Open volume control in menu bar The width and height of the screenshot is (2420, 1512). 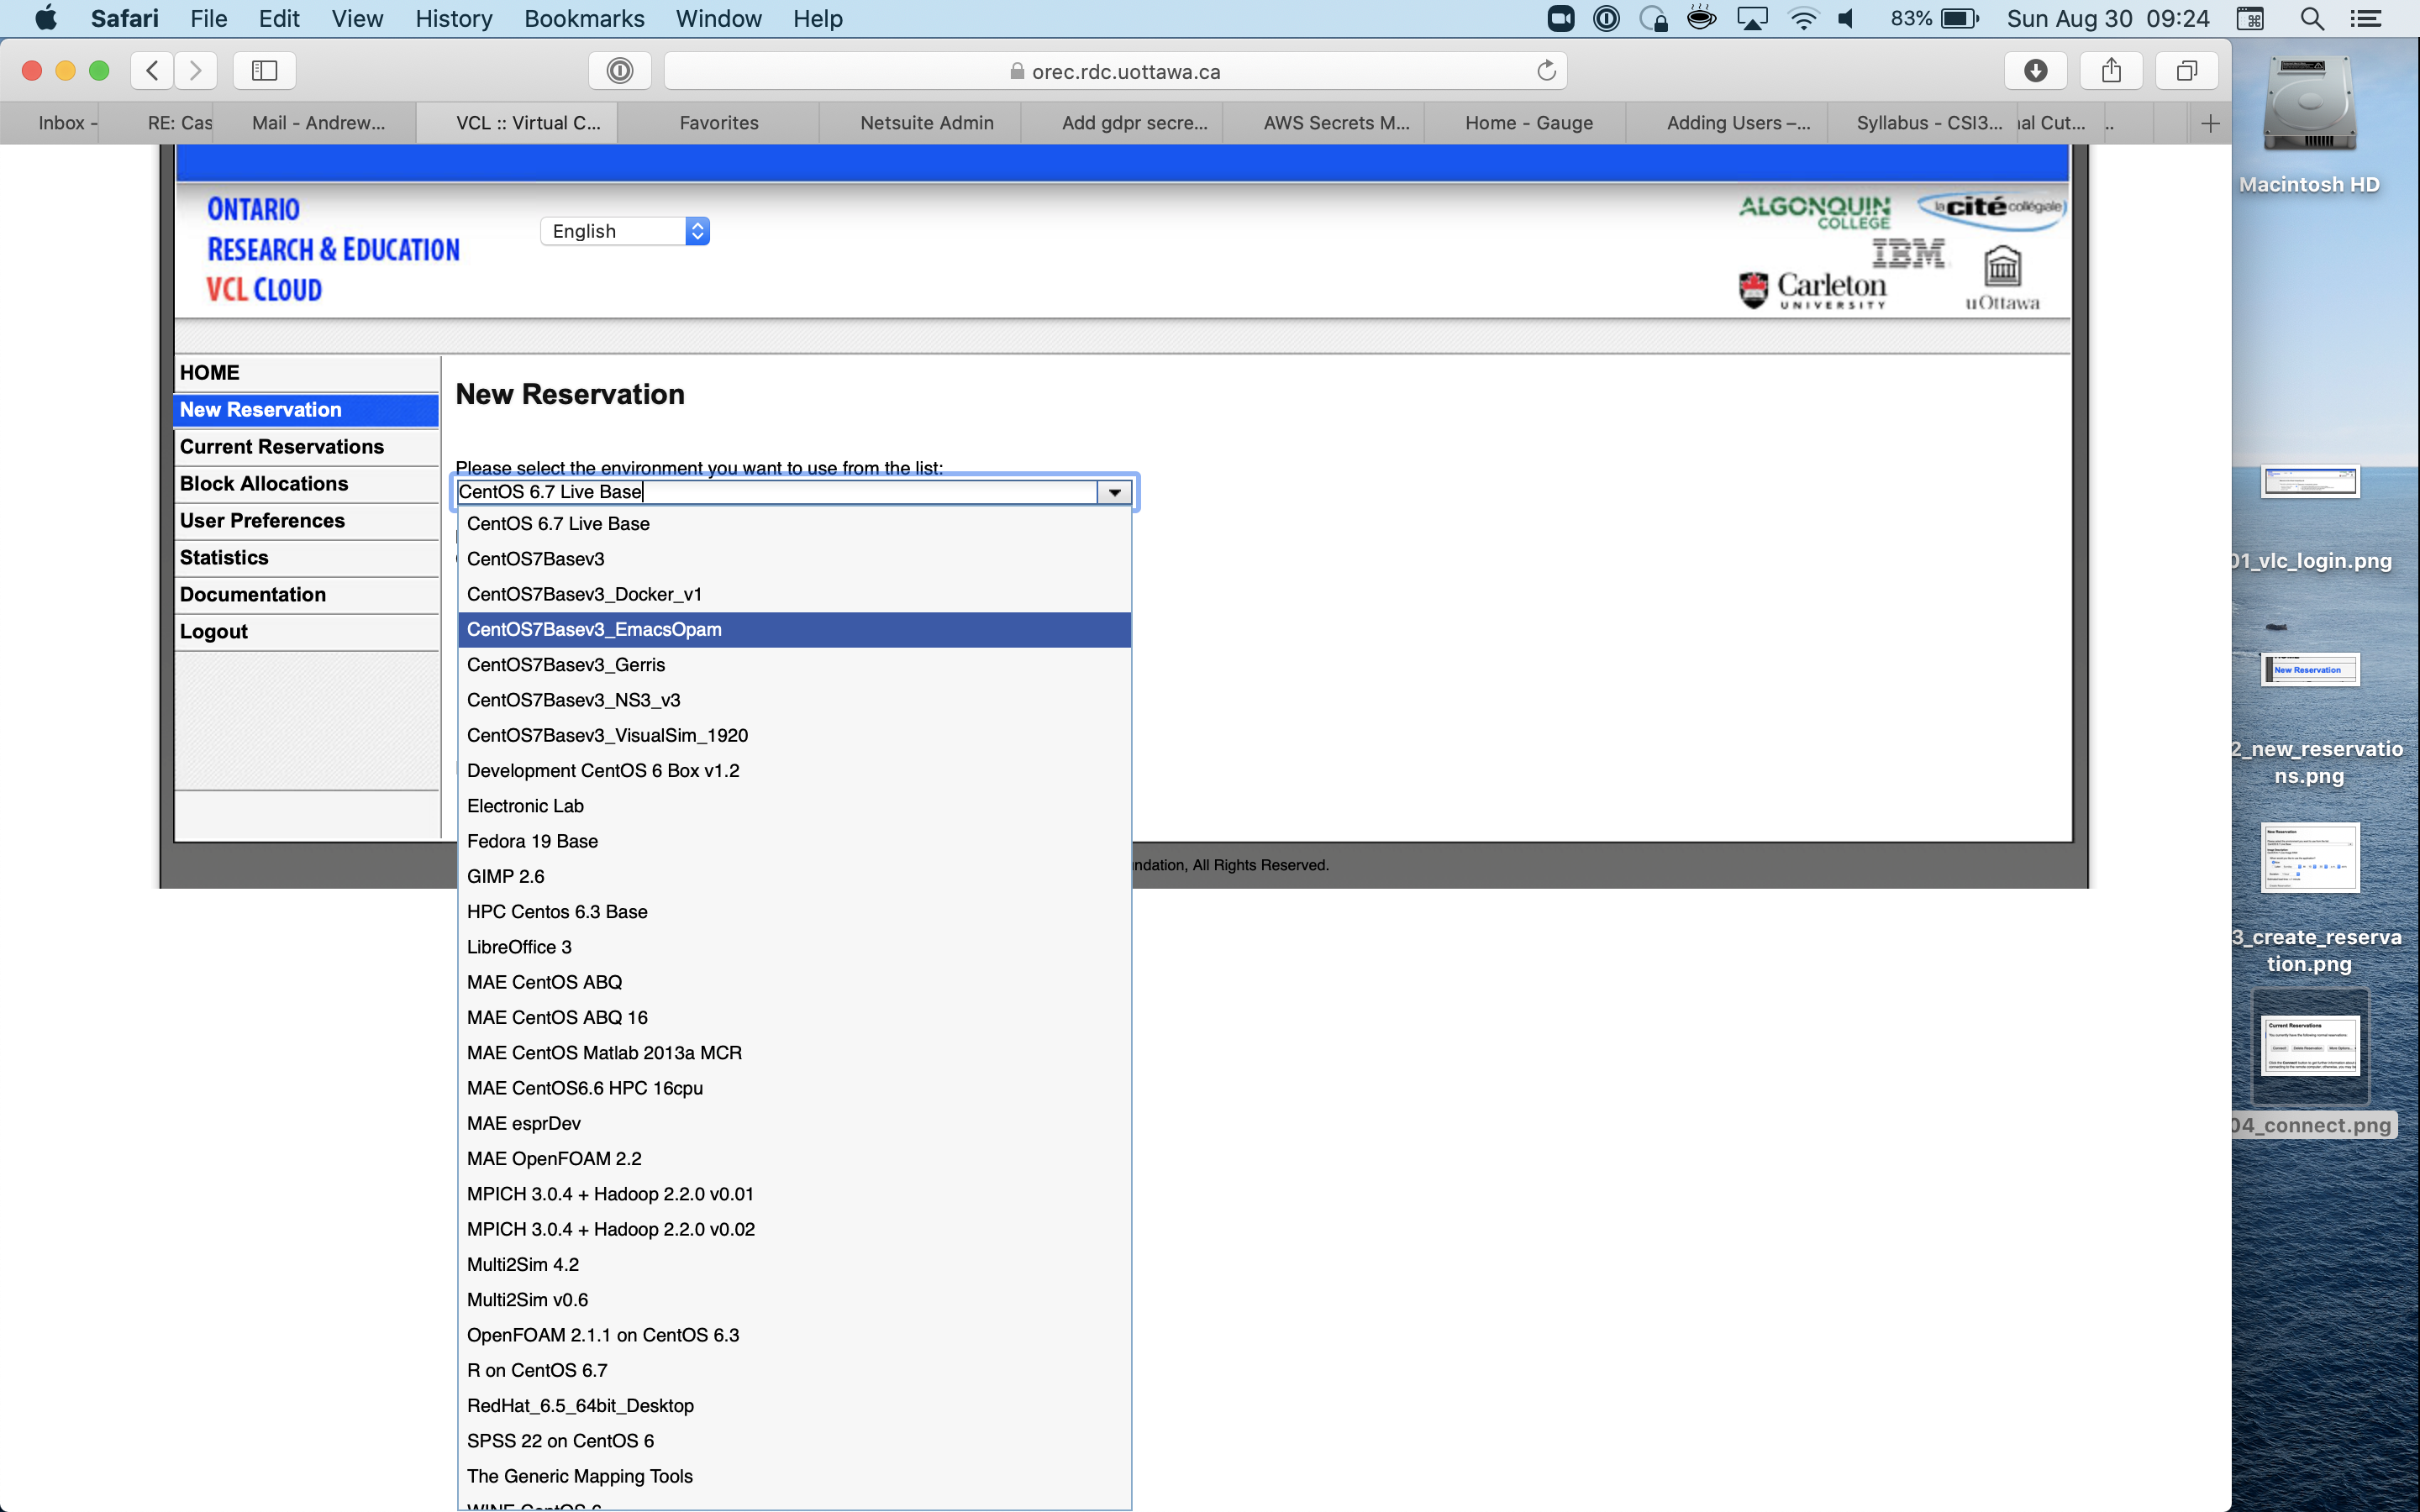[x=1847, y=18]
